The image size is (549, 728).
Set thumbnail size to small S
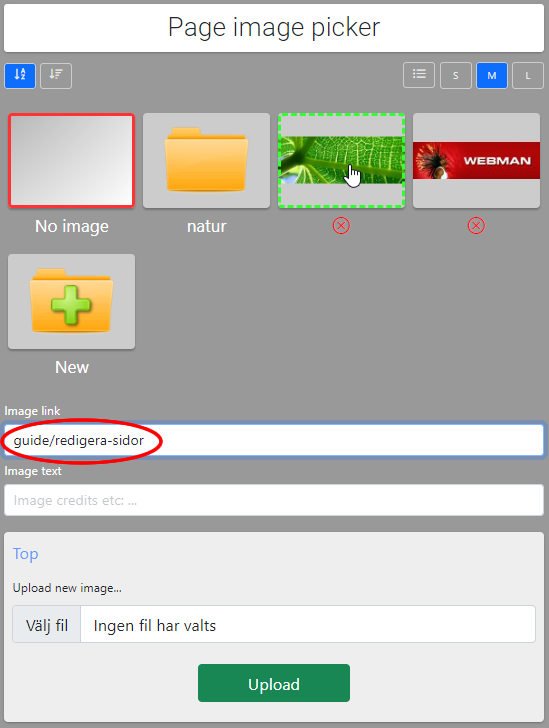point(456,75)
